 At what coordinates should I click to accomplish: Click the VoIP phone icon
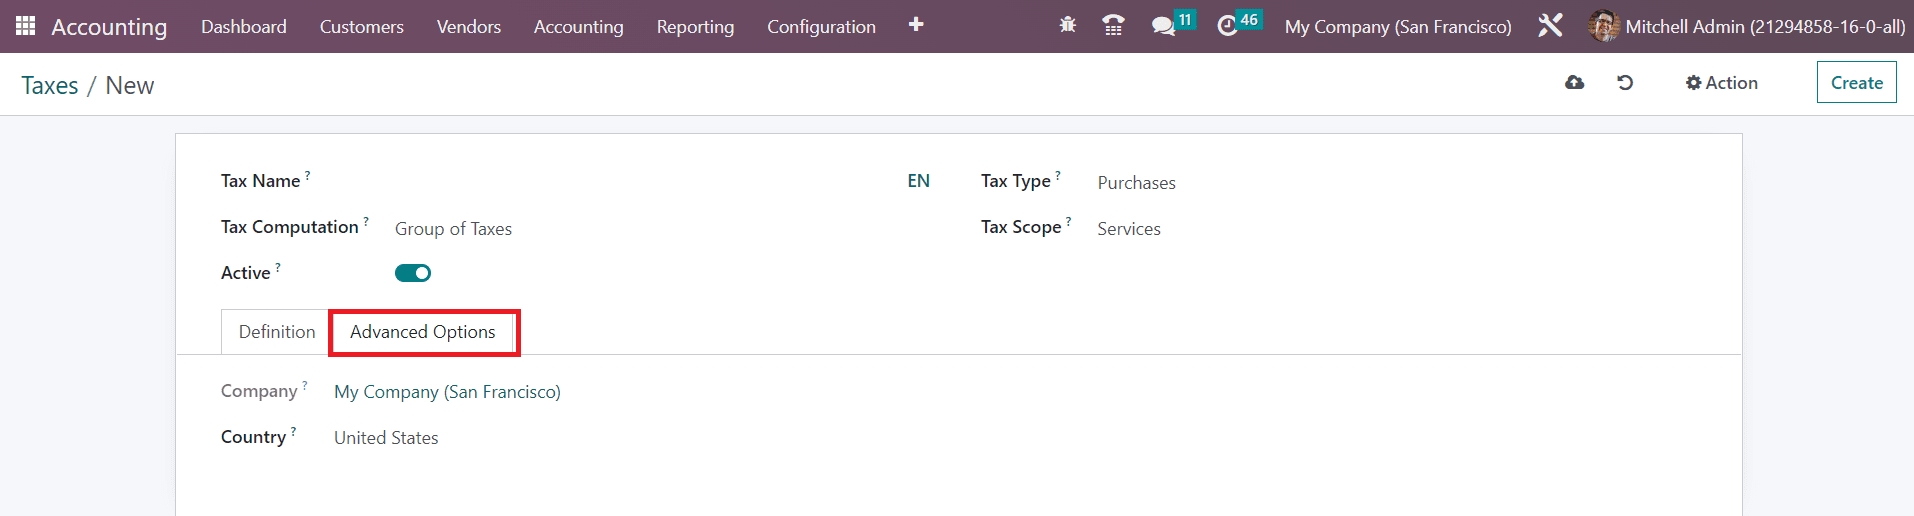point(1112,26)
